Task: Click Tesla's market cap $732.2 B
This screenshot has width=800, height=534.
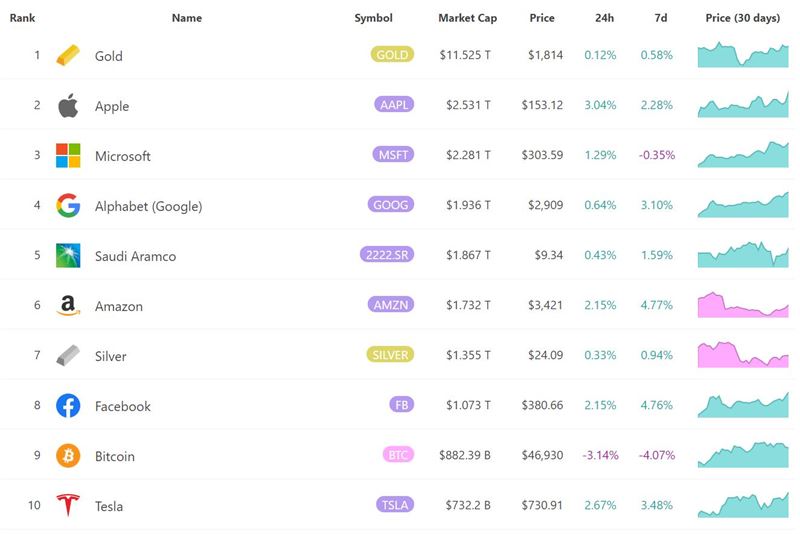Action: click(468, 505)
